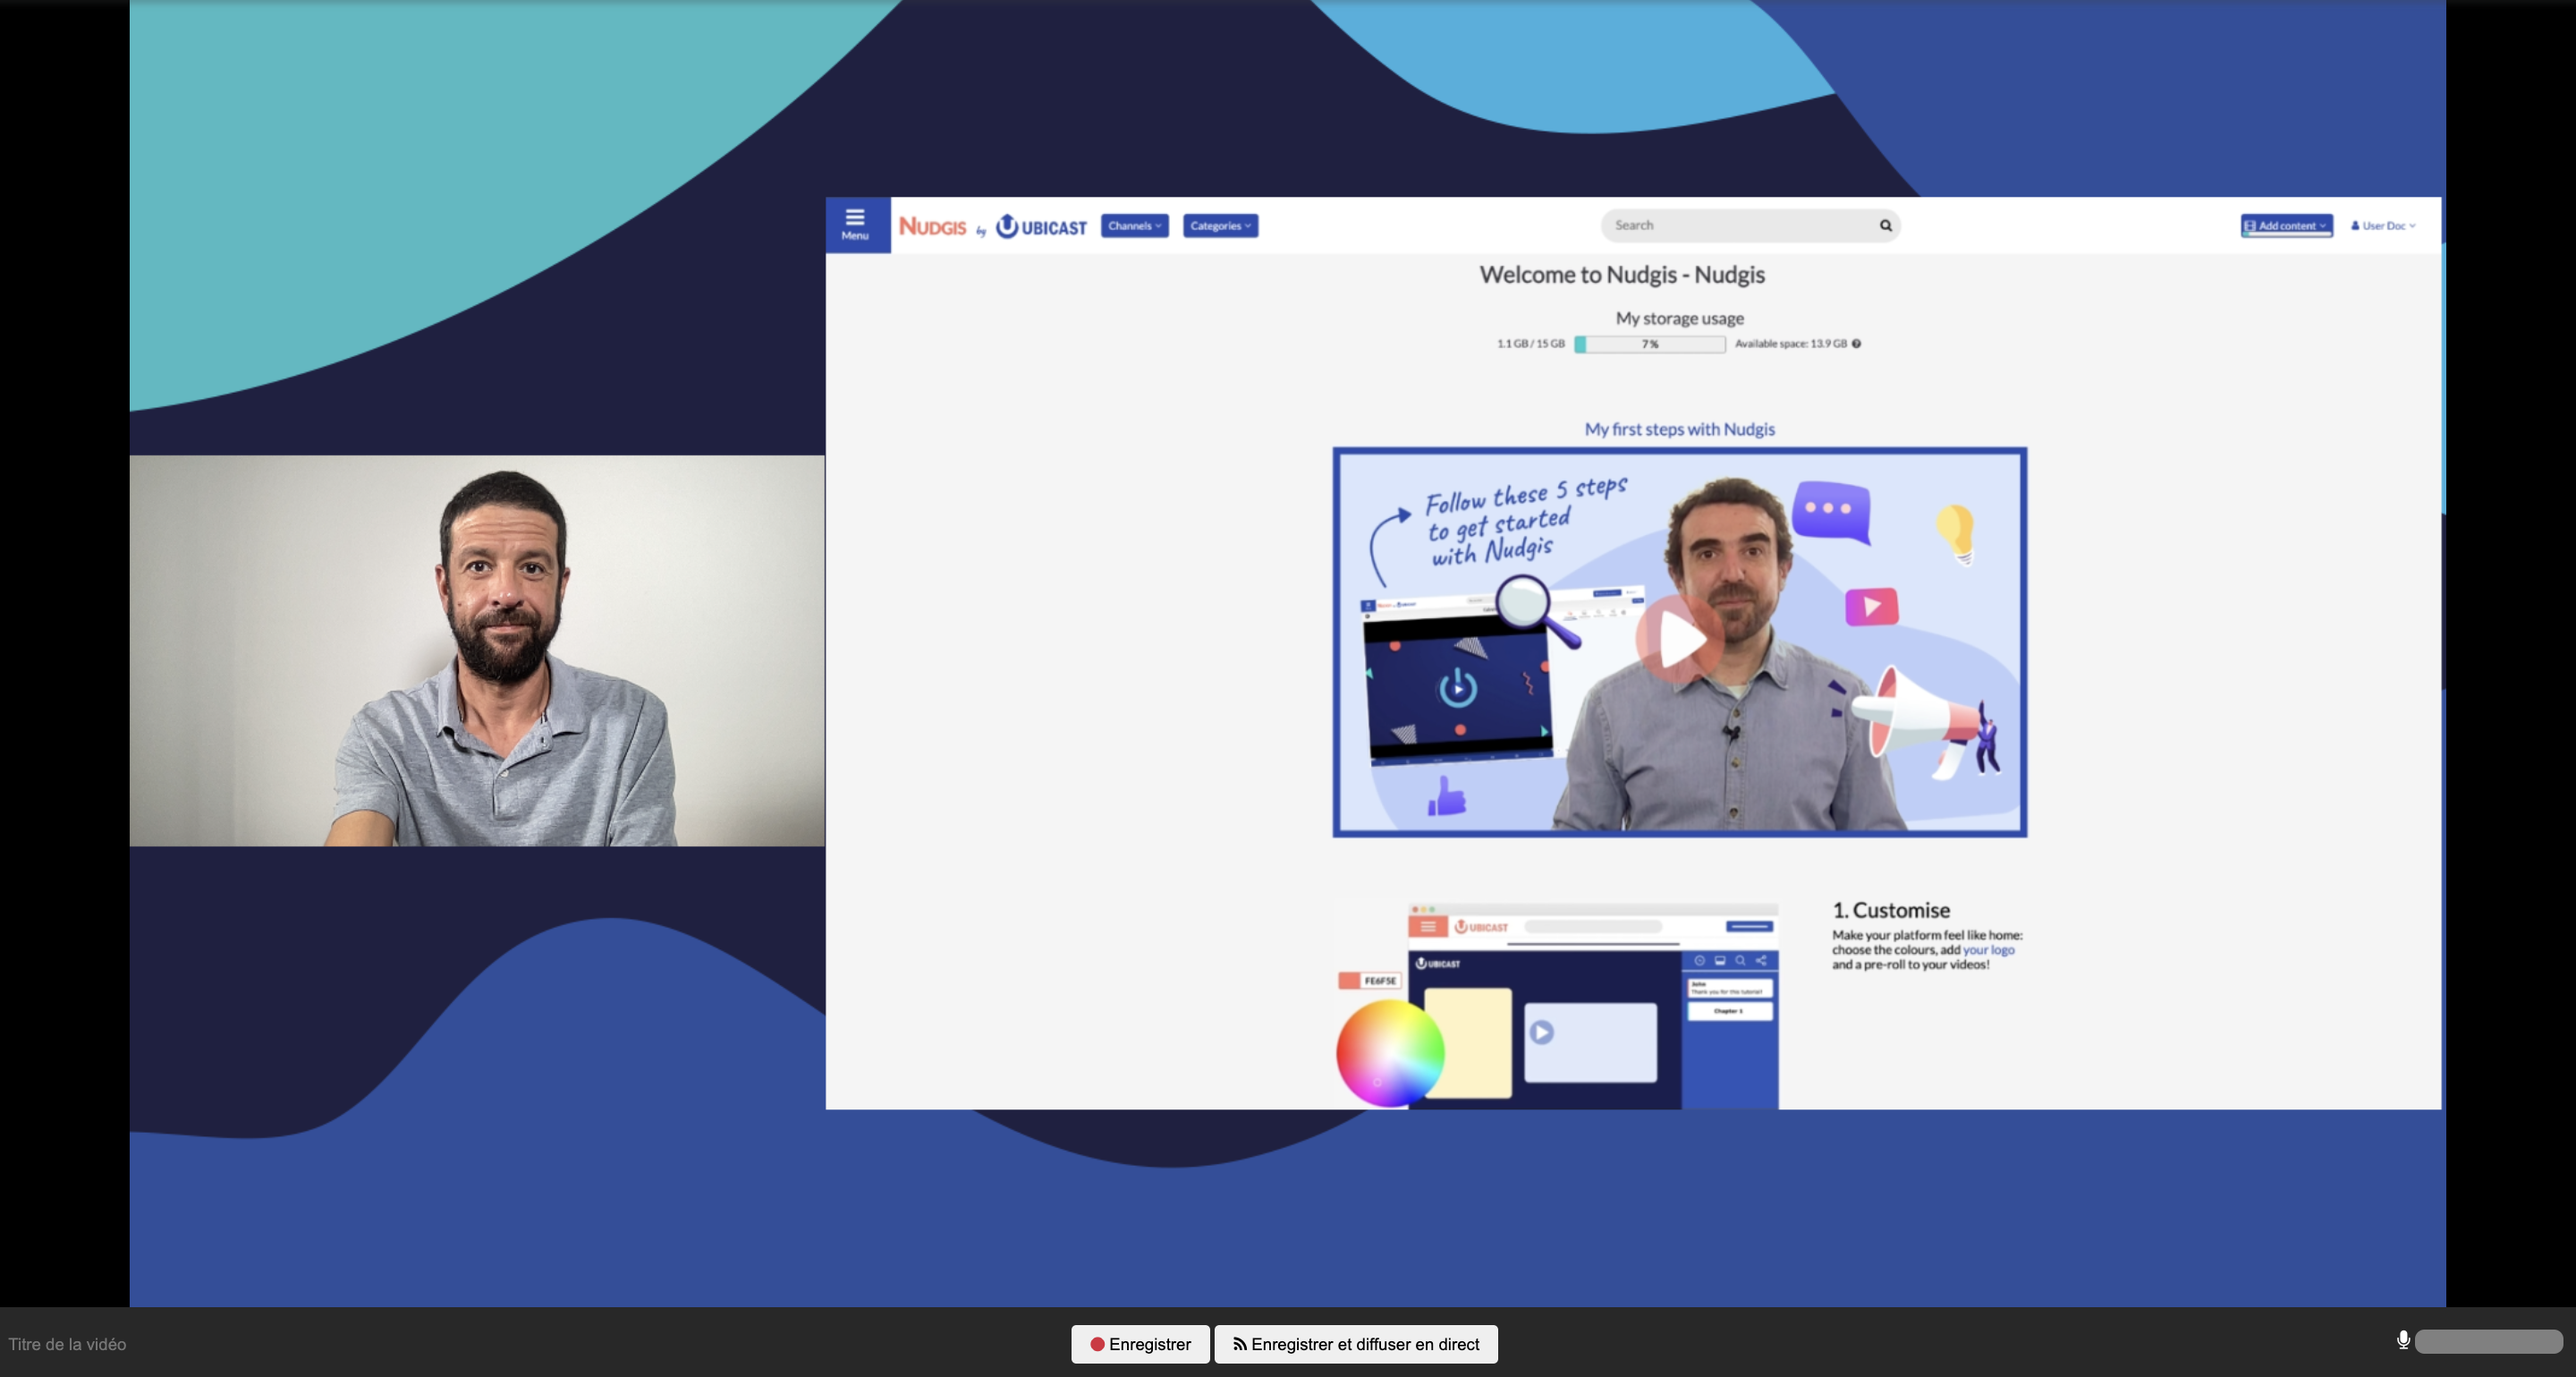
Task: Click the My storage usage label
Action: point(1680,318)
